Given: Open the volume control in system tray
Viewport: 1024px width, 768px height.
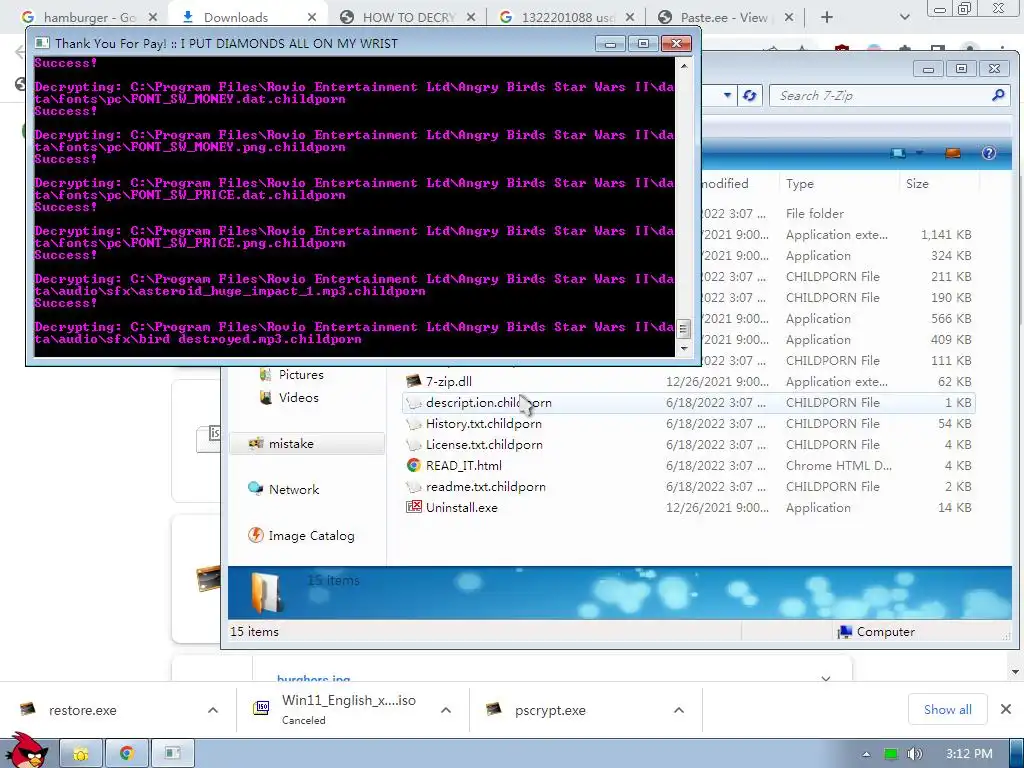Looking at the screenshot, I should coord(914,754).
